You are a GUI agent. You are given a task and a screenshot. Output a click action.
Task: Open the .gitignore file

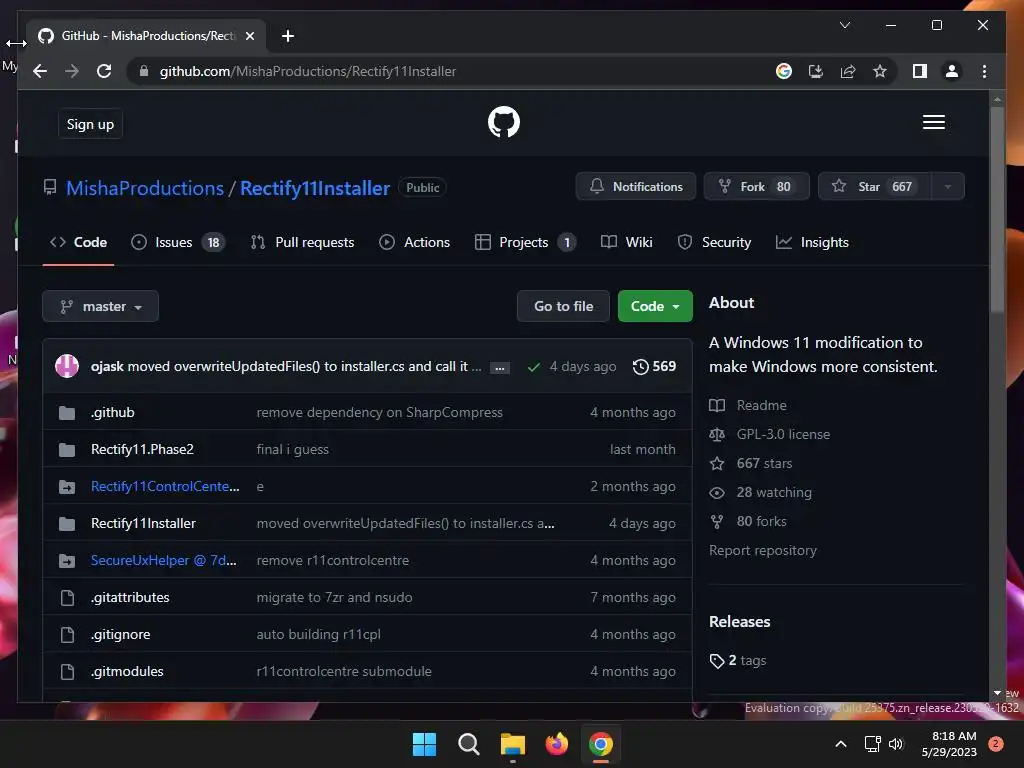coord(120,634)
